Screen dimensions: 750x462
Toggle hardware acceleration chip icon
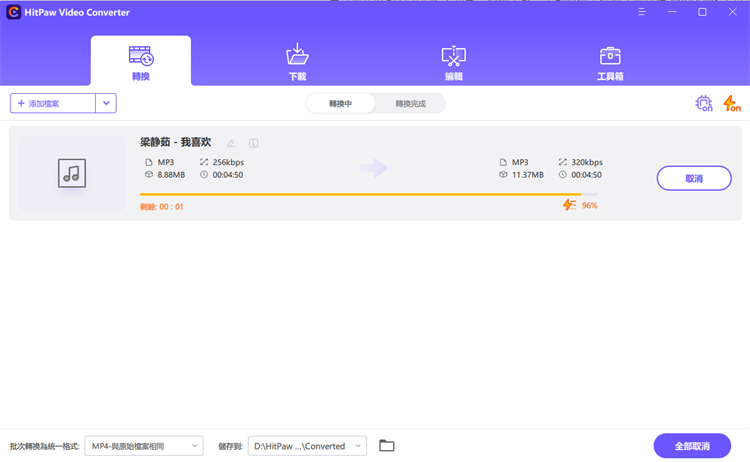704,103
